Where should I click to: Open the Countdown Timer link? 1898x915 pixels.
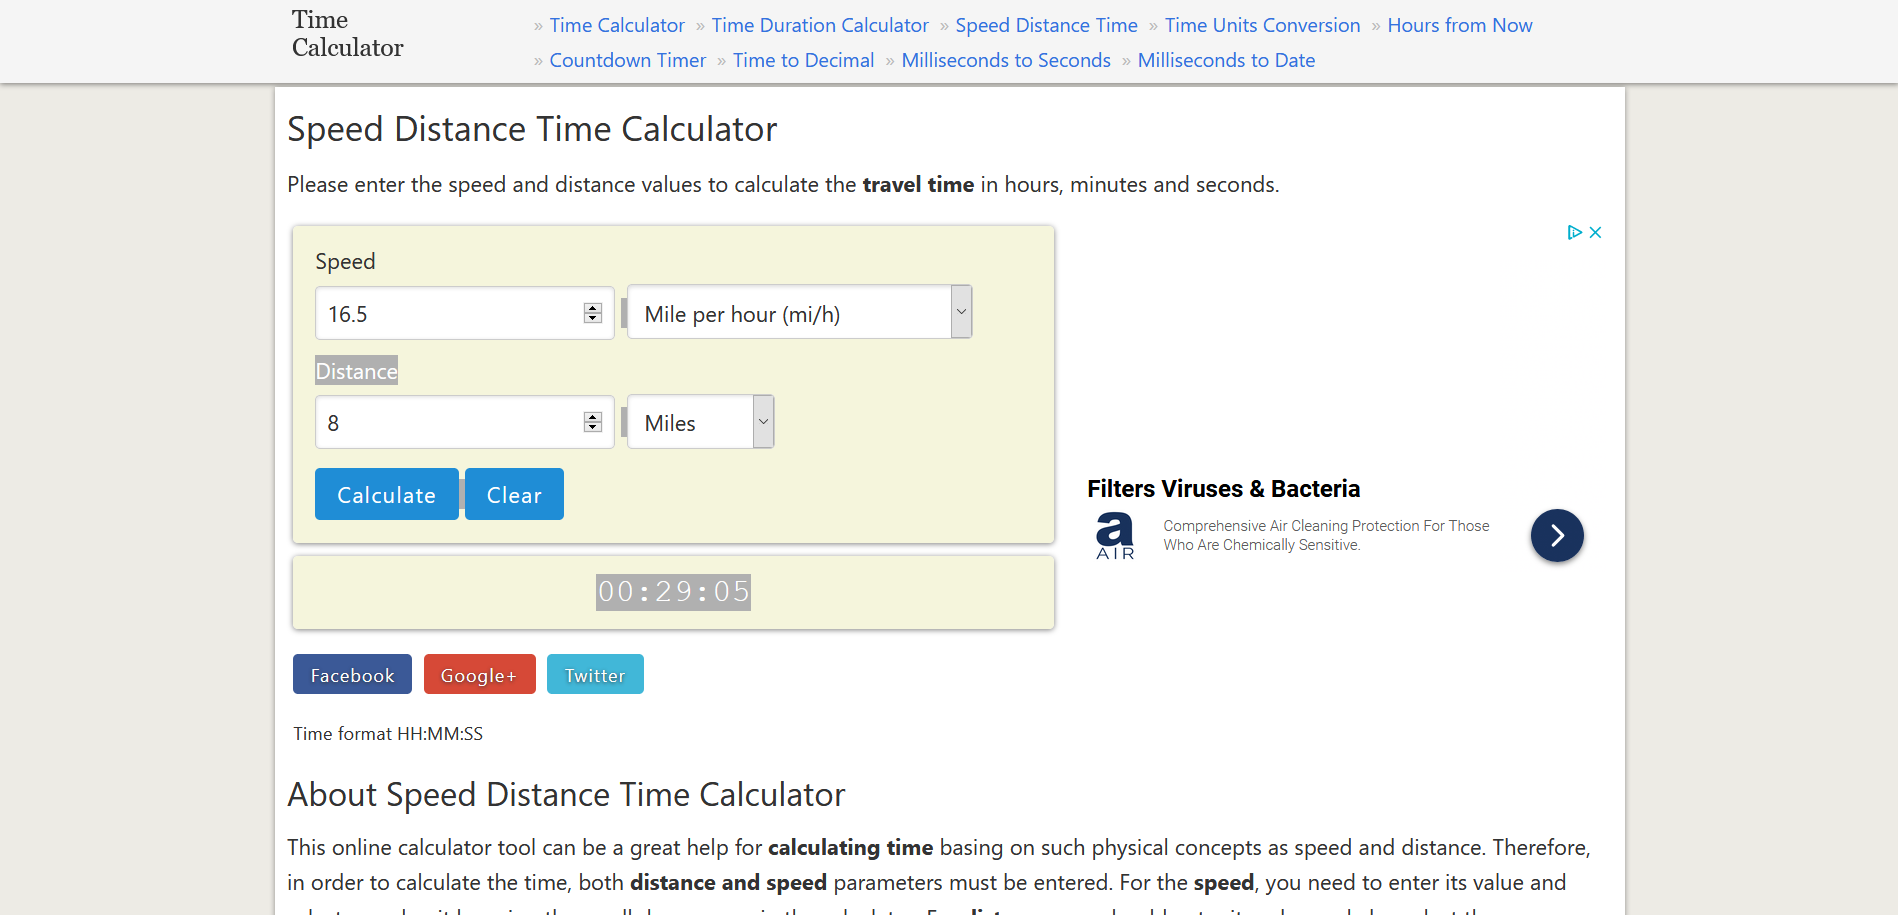627,60
